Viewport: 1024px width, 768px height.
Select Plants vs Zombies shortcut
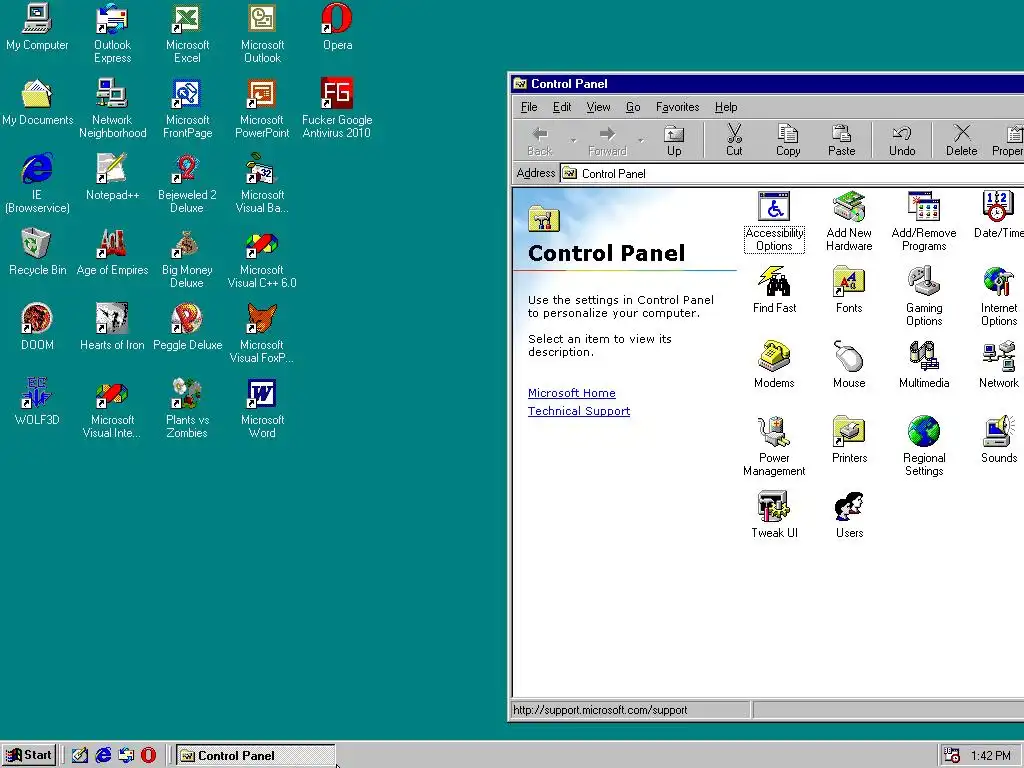click(x=187, y=409)
